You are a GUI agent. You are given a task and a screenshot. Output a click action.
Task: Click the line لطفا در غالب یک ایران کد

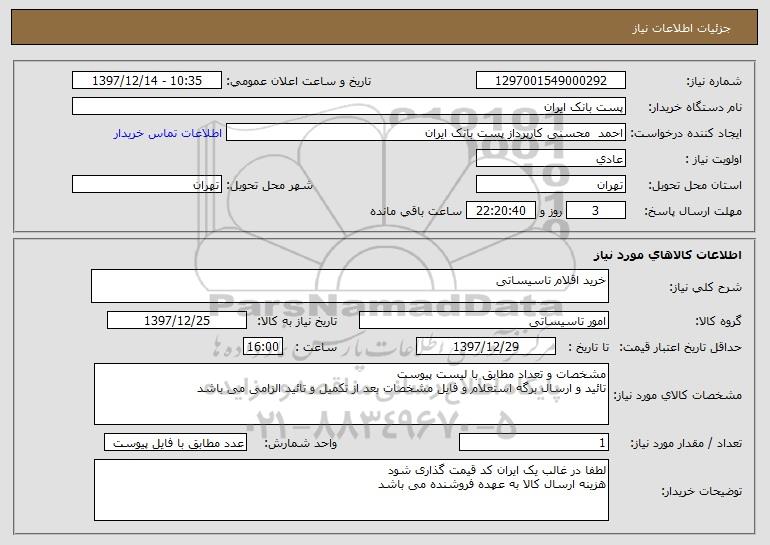tap(497, 470)
